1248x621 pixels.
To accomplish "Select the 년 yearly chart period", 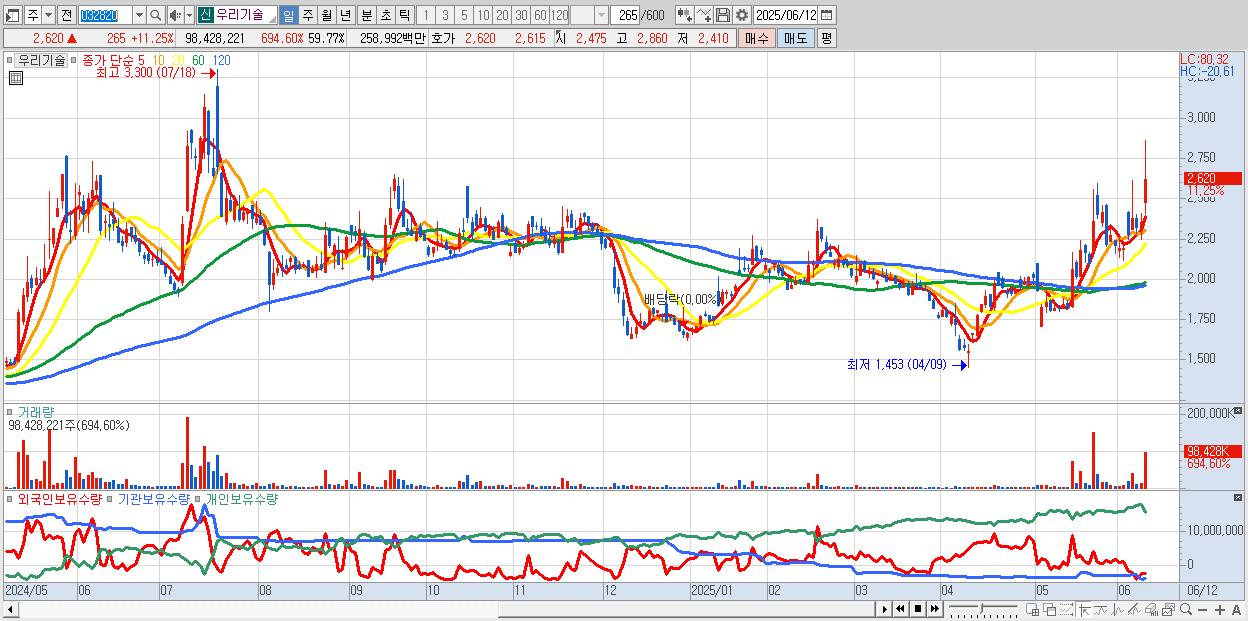I will tap(345, 15).
